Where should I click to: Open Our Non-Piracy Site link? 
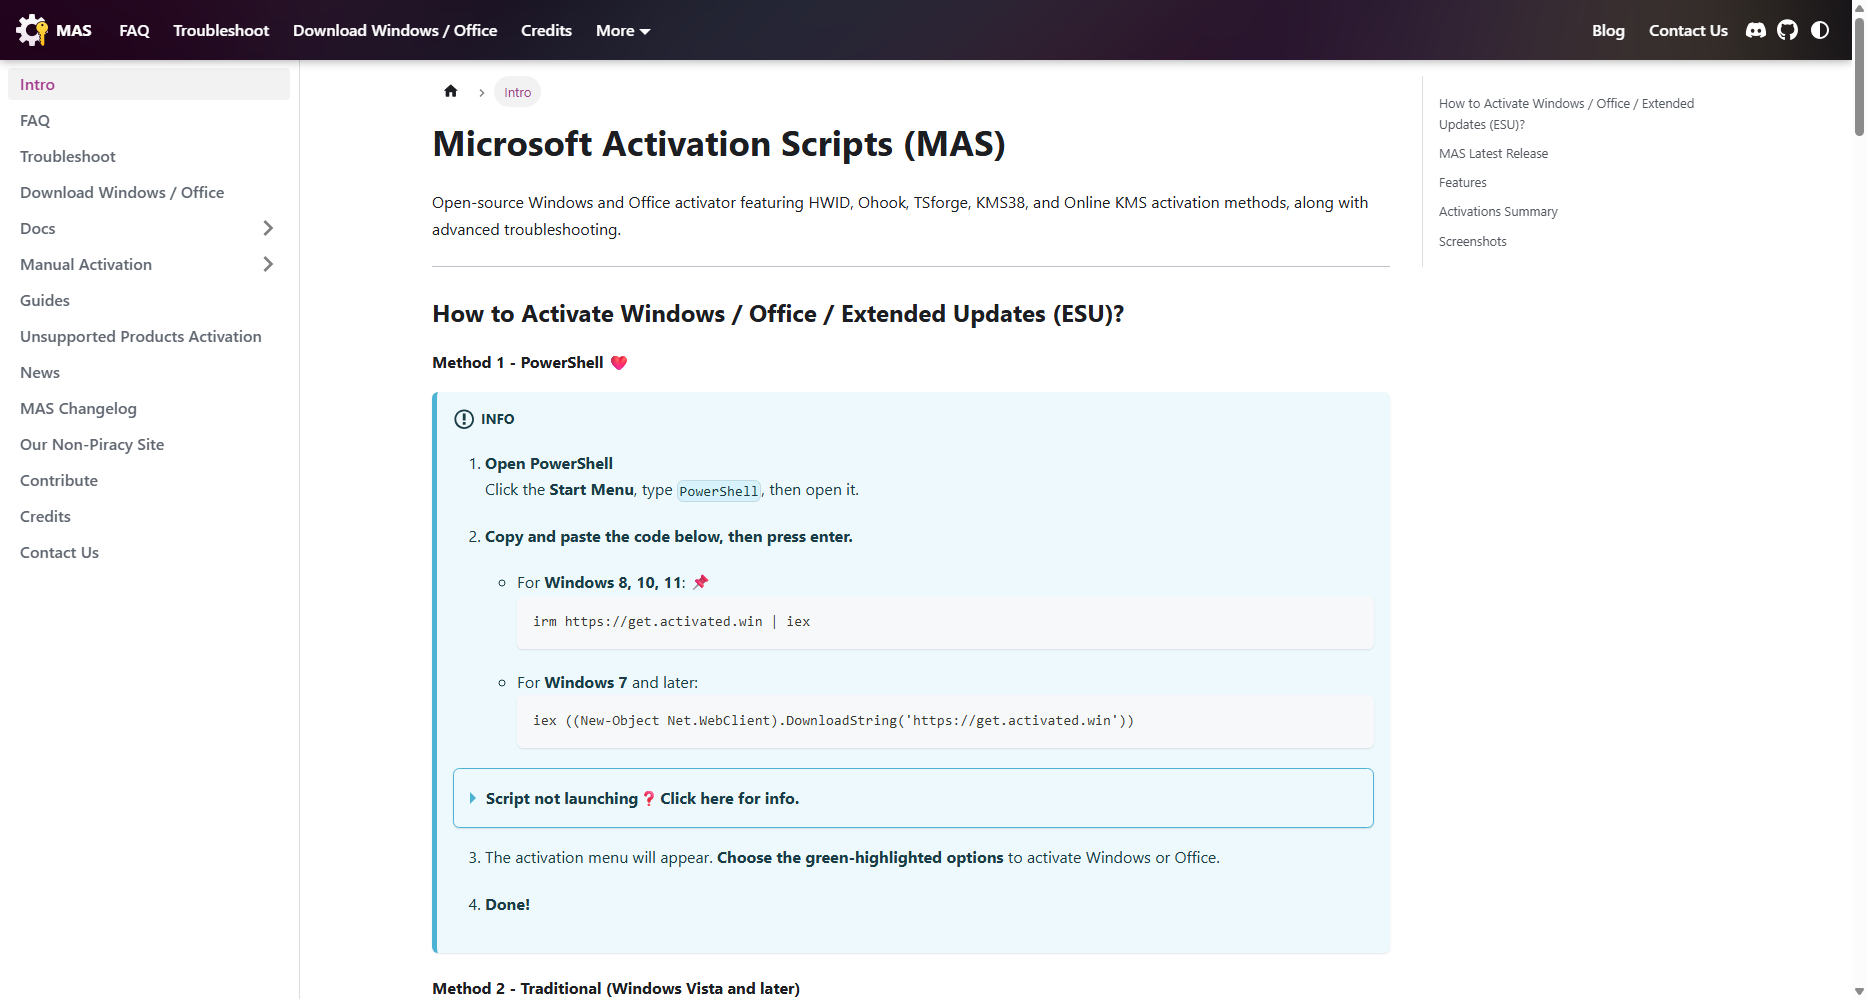pyautogui.click(x=149, y=444)
